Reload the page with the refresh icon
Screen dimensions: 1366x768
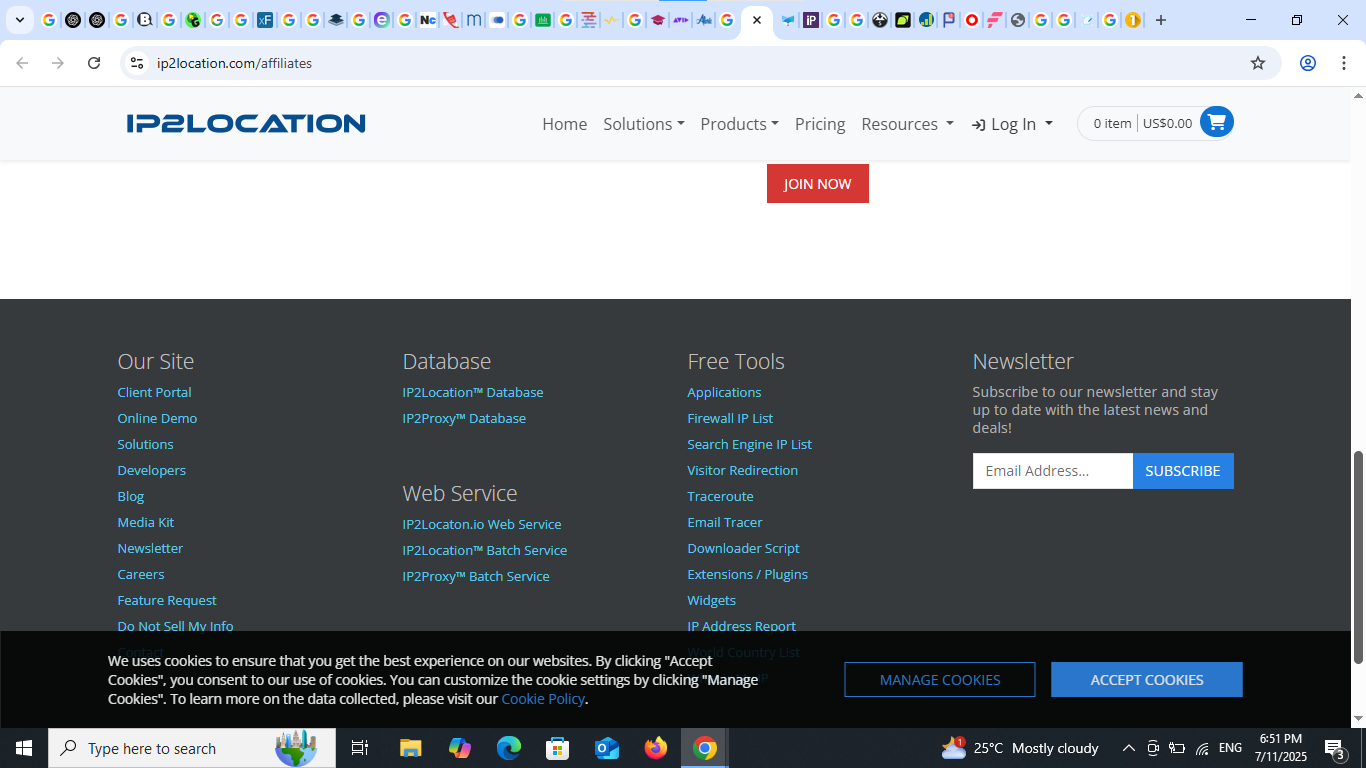click(x=94, y=63)
